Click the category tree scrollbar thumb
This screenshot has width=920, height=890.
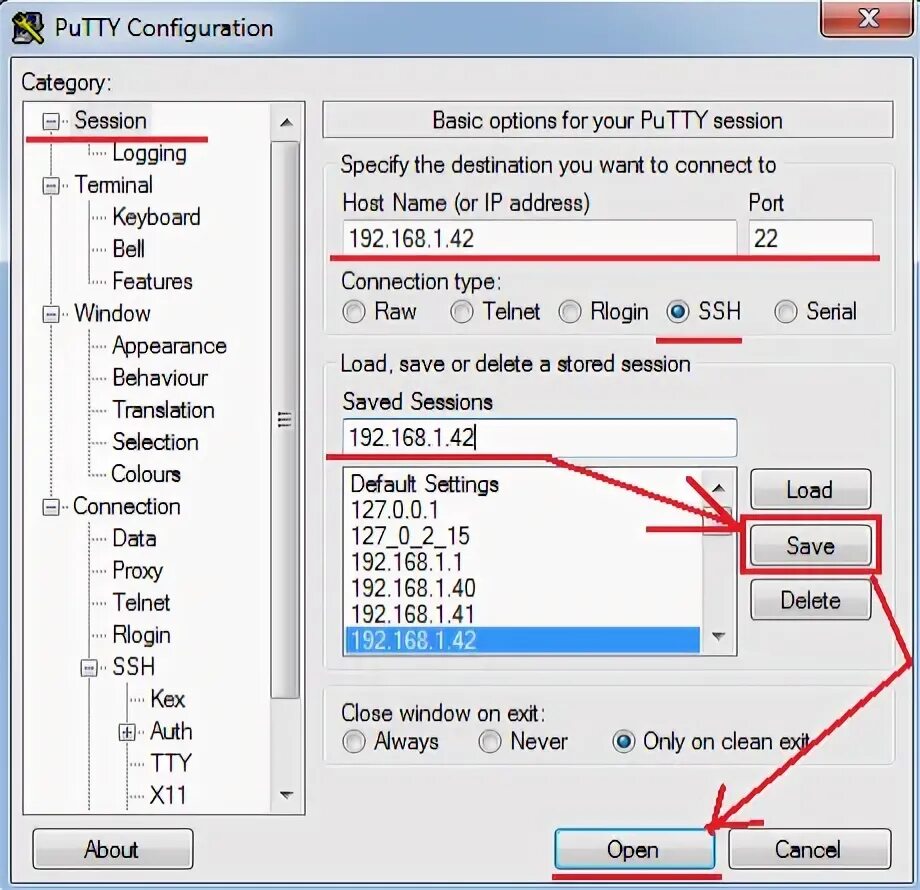tap(286, 420)
